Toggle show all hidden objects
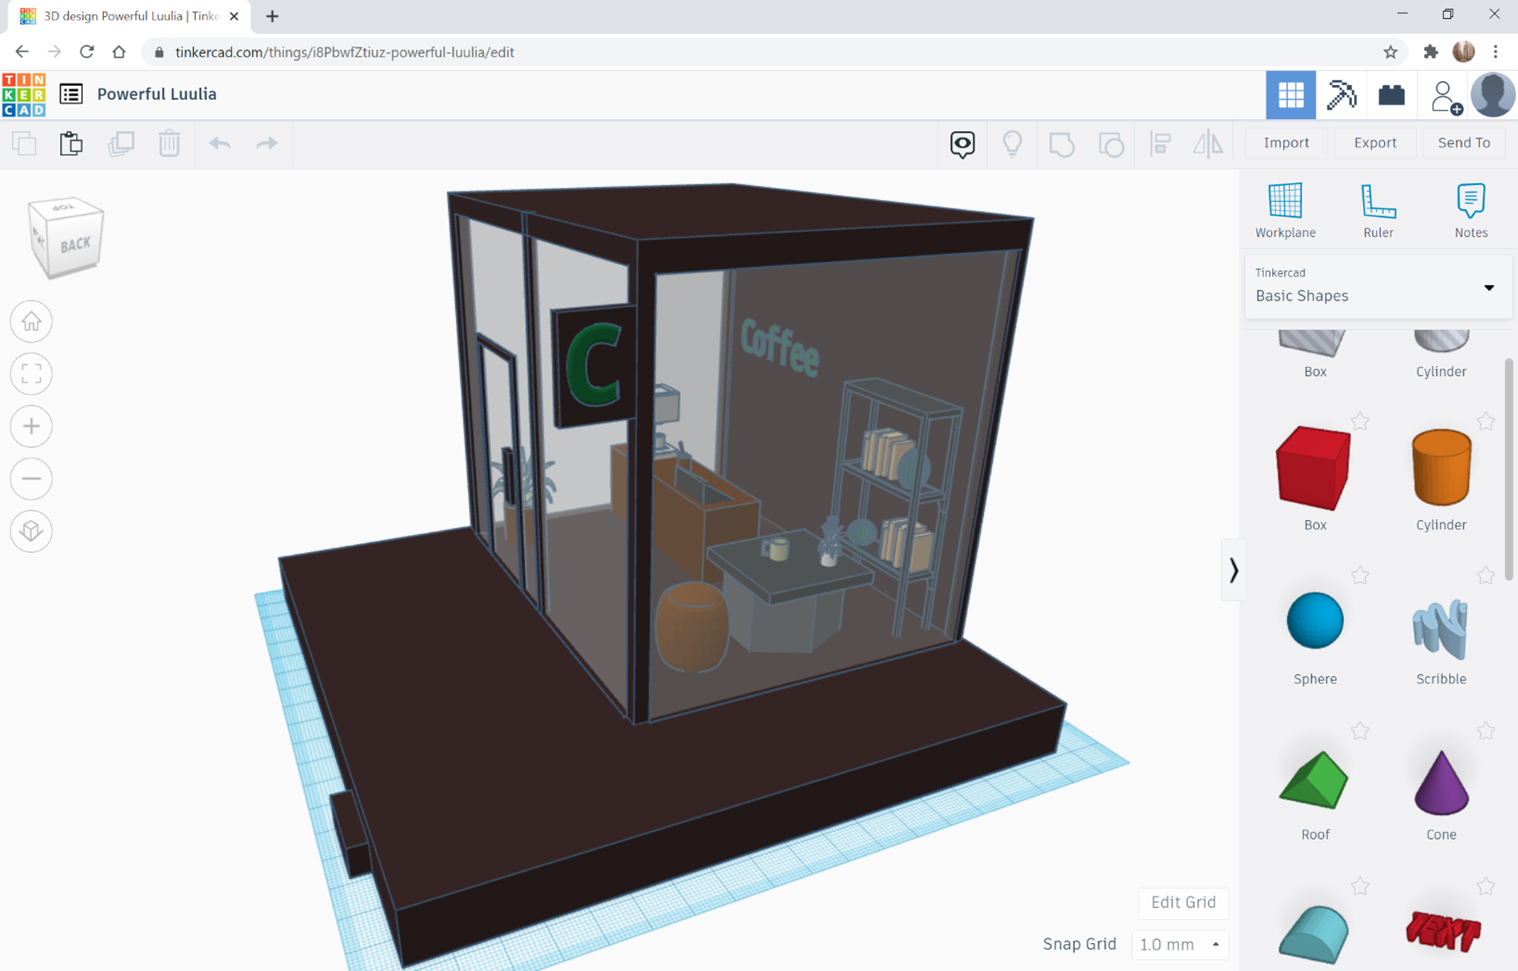 pos(1012,144)
